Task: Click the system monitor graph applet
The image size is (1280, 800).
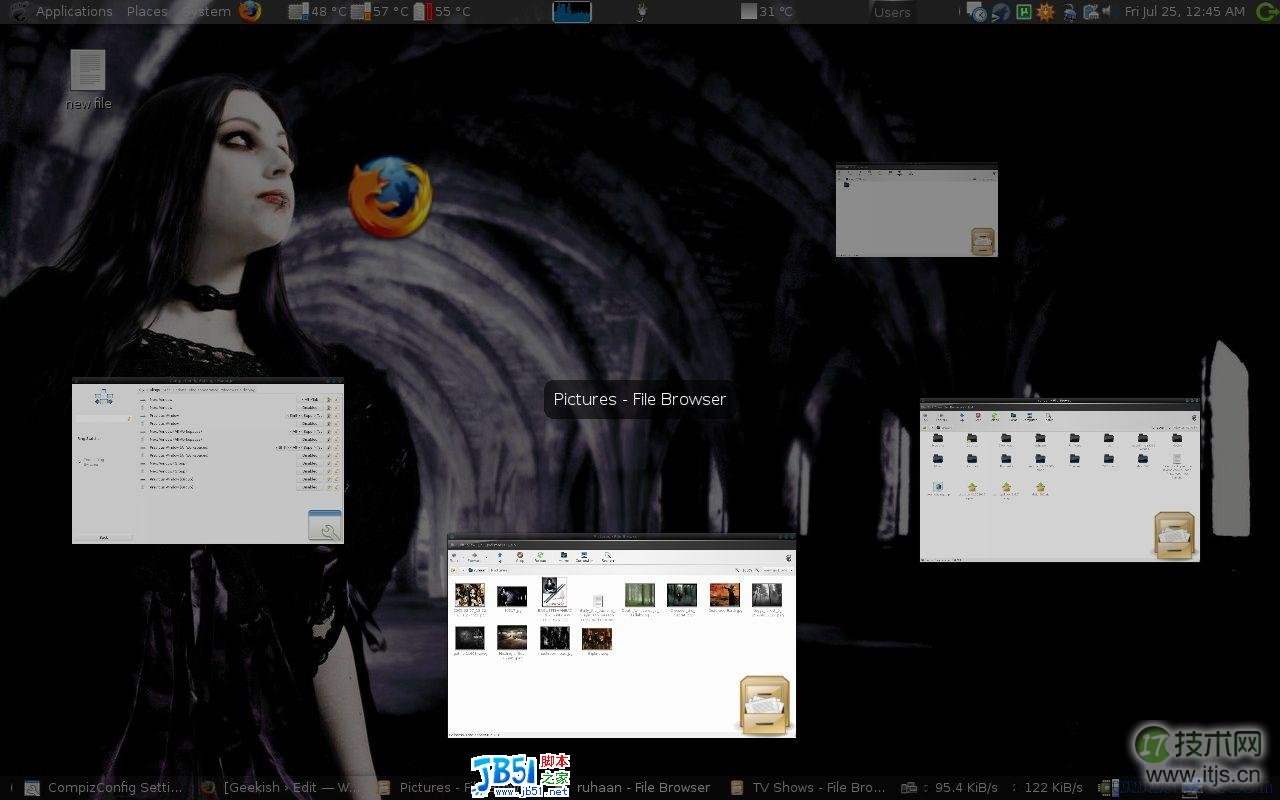Action: (x=572, y=12)
